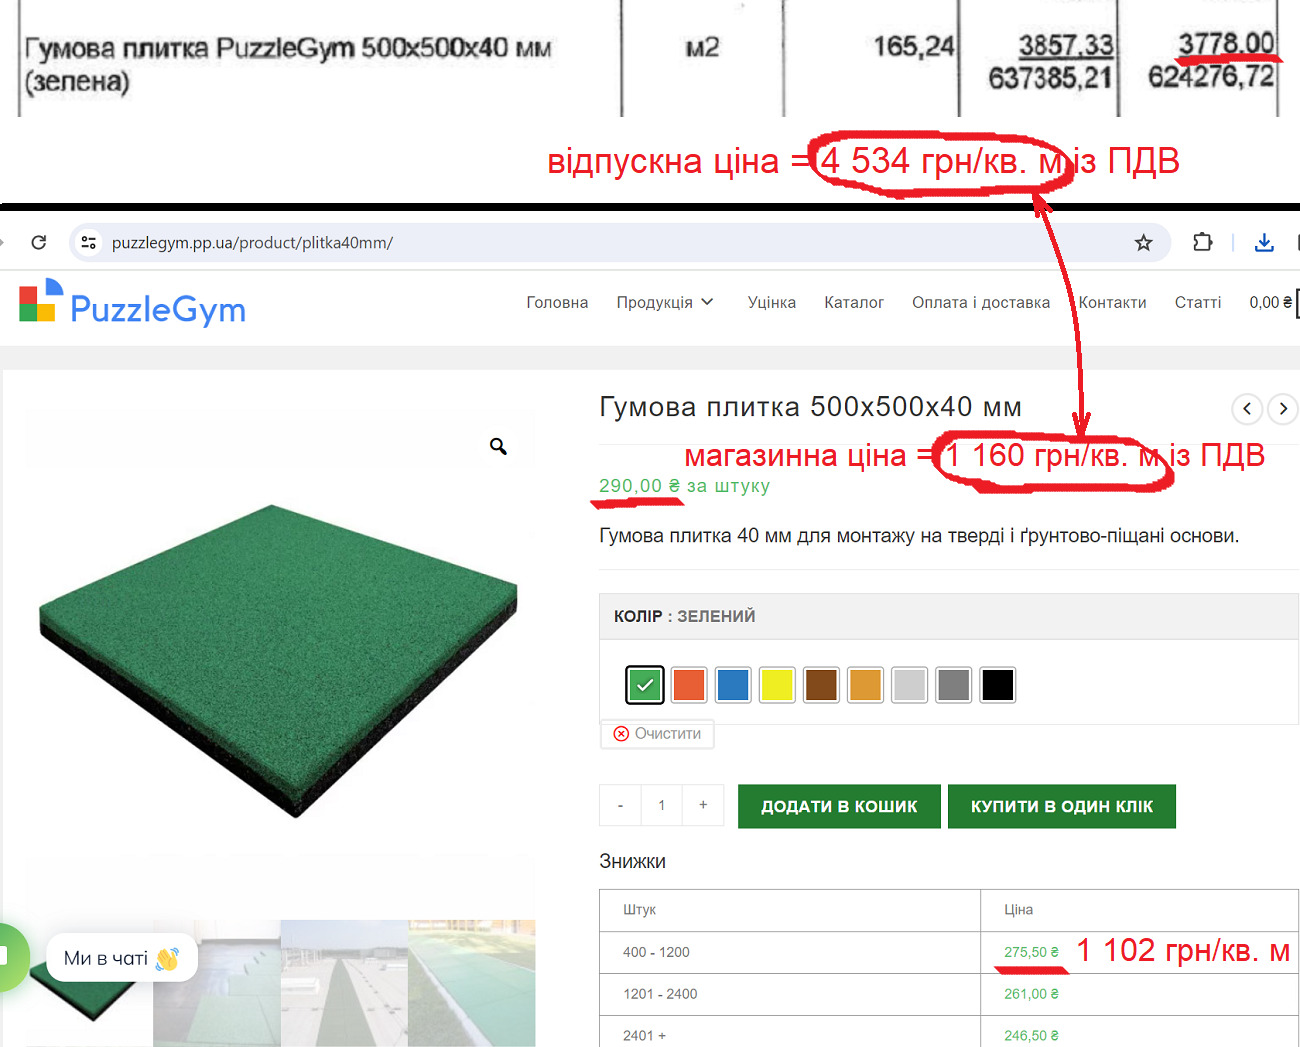Open second gallery thumbnail of installed tiles

click(217, 983)
